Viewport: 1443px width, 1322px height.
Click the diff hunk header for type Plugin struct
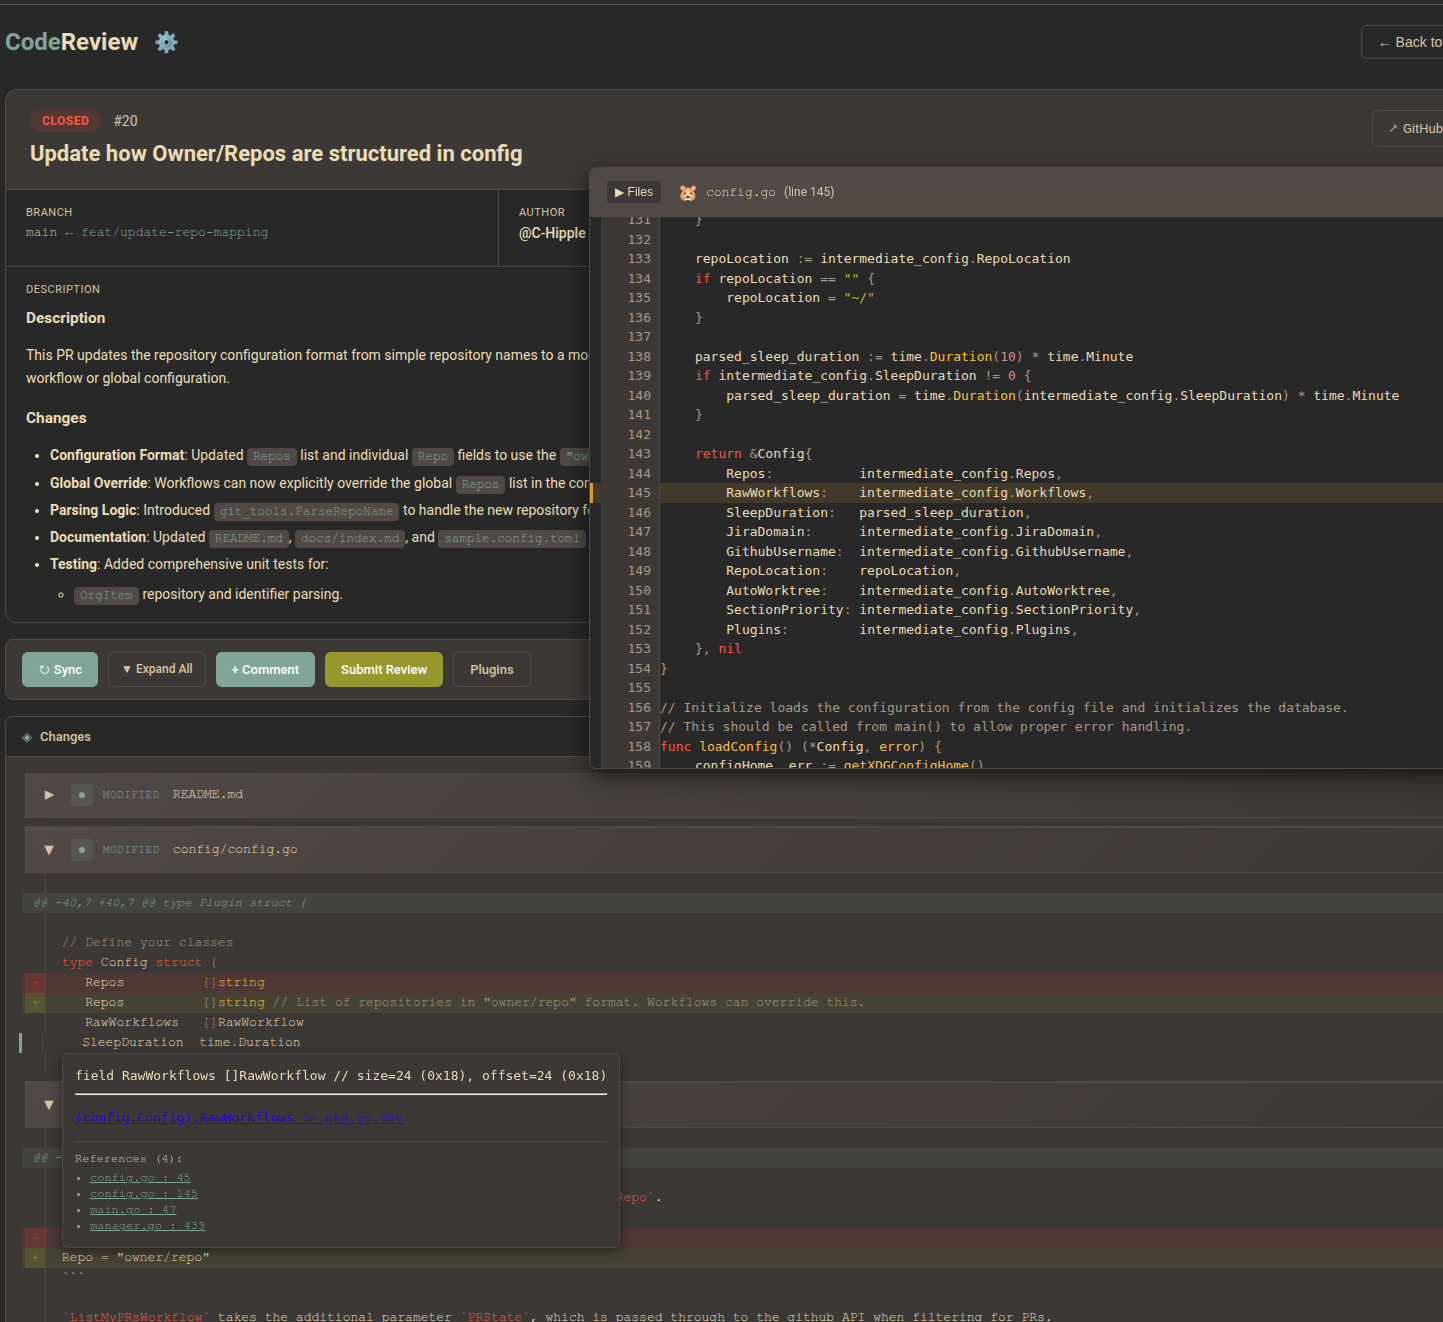tap(732, 903)
